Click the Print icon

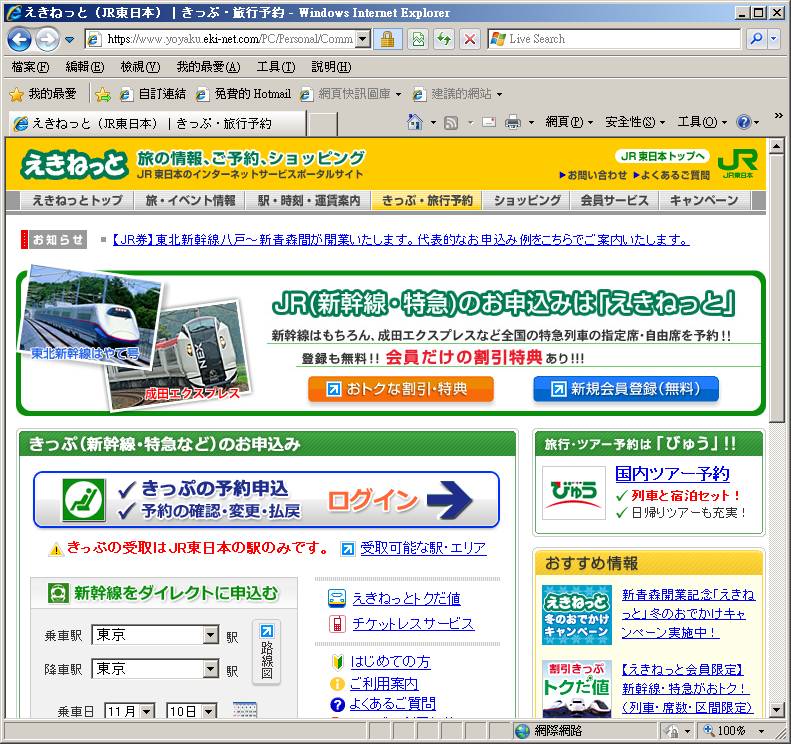coord(513,122)
